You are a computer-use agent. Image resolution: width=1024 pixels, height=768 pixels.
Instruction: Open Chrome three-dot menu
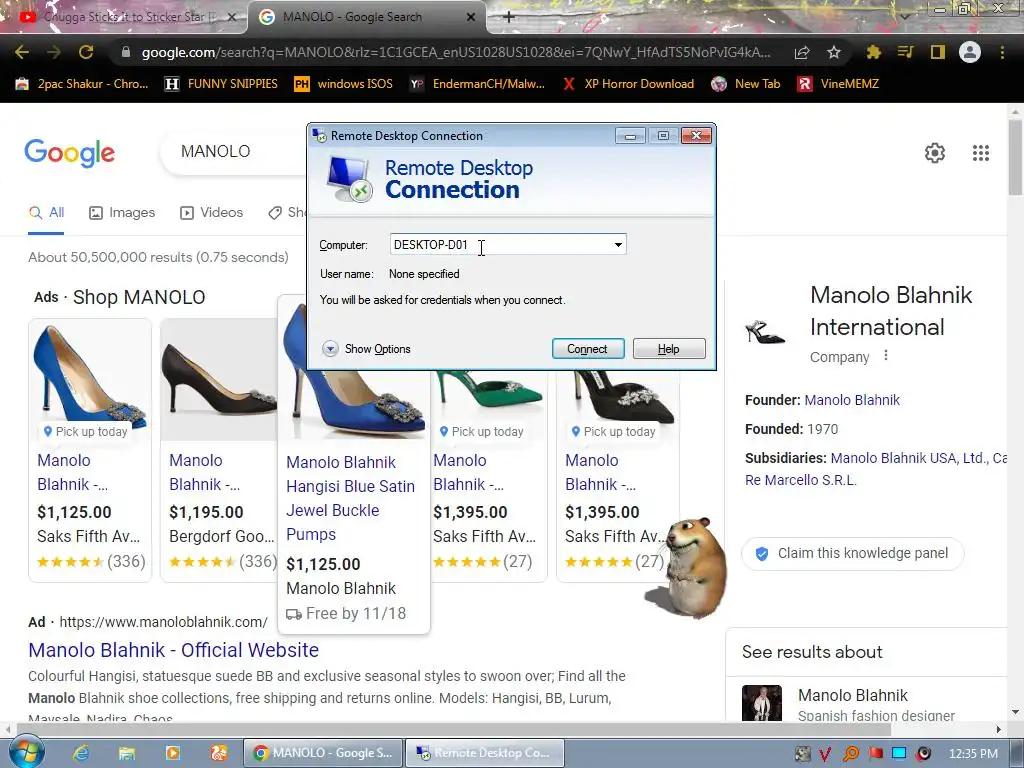point(1002,52)
